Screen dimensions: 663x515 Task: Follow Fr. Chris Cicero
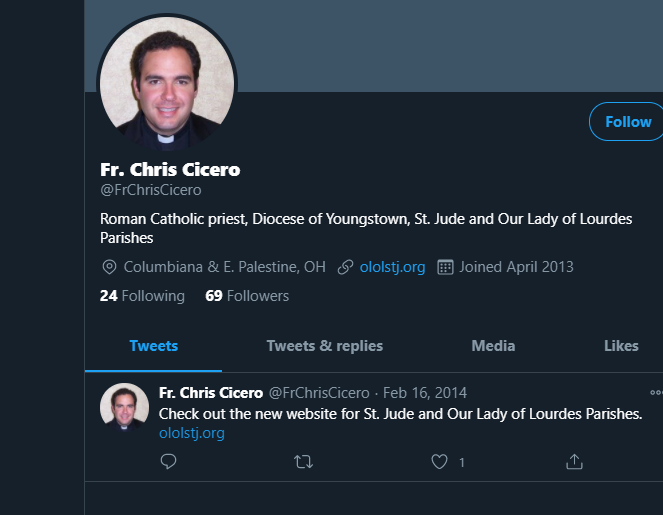pyautogui.click(x=627, y=122)
